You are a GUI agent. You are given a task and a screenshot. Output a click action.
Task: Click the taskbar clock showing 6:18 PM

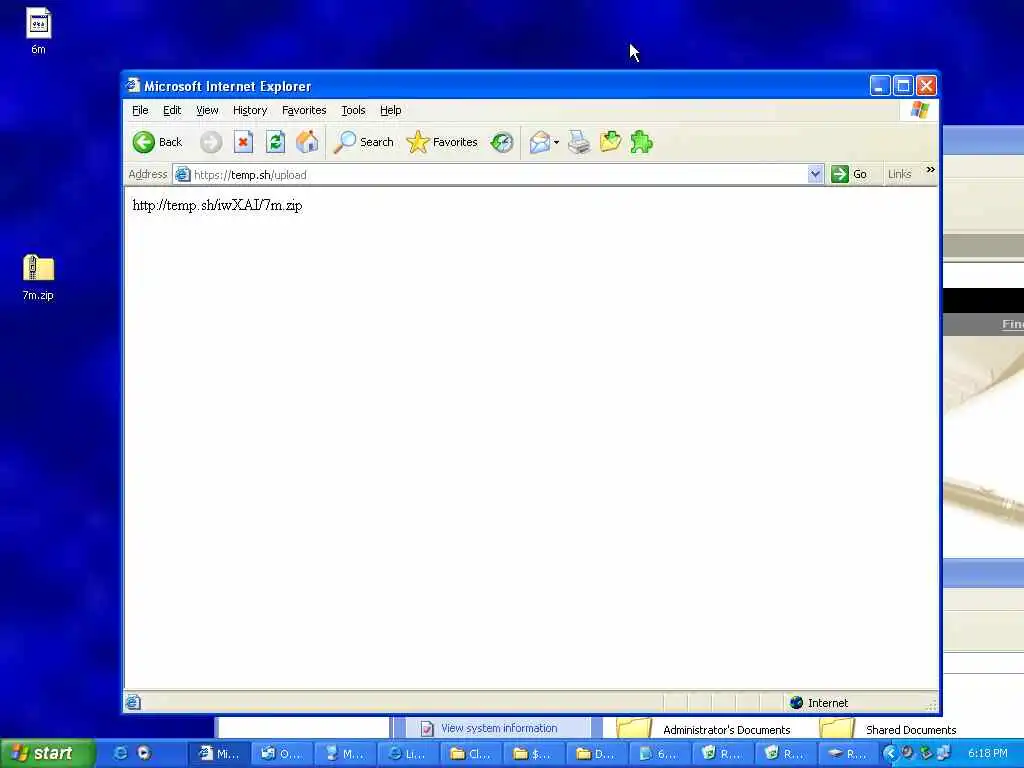[x=987, y=753]
